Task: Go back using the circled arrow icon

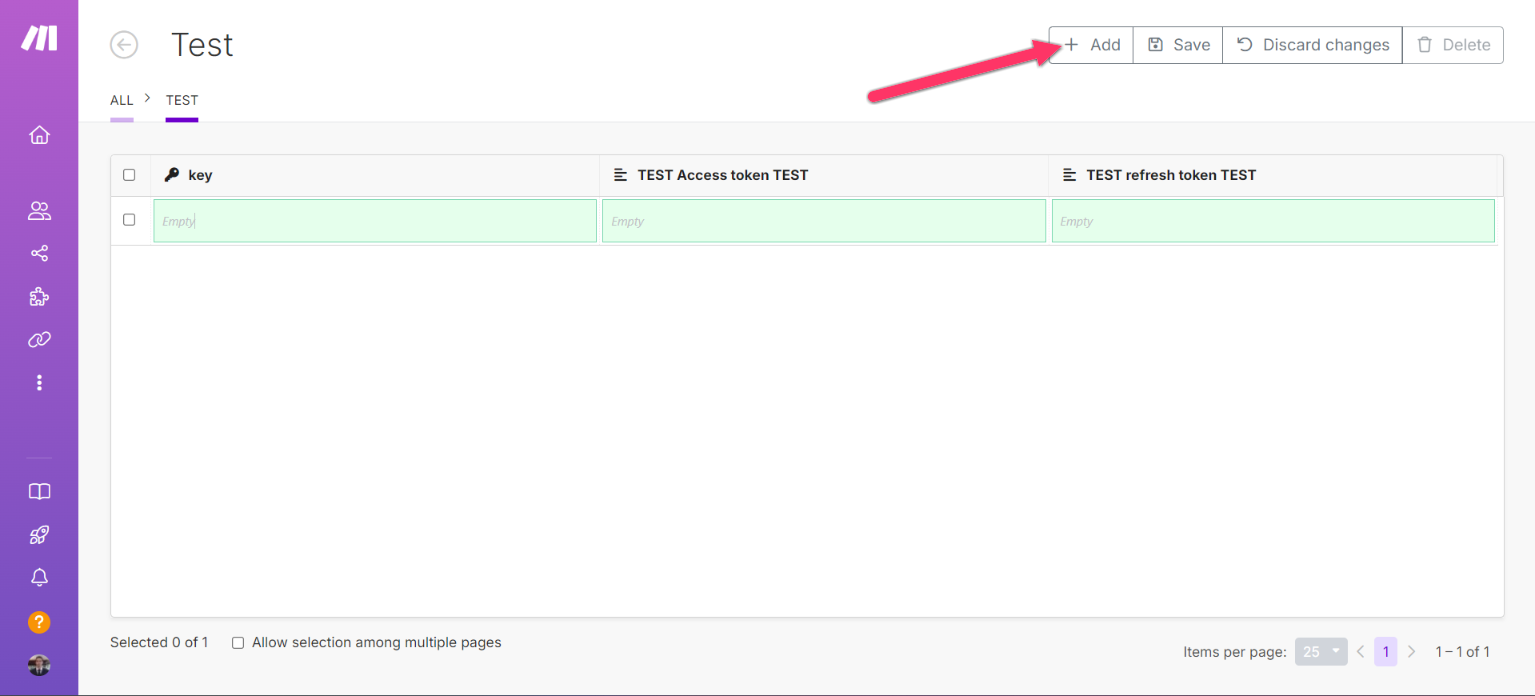Action: click(124, 45)
